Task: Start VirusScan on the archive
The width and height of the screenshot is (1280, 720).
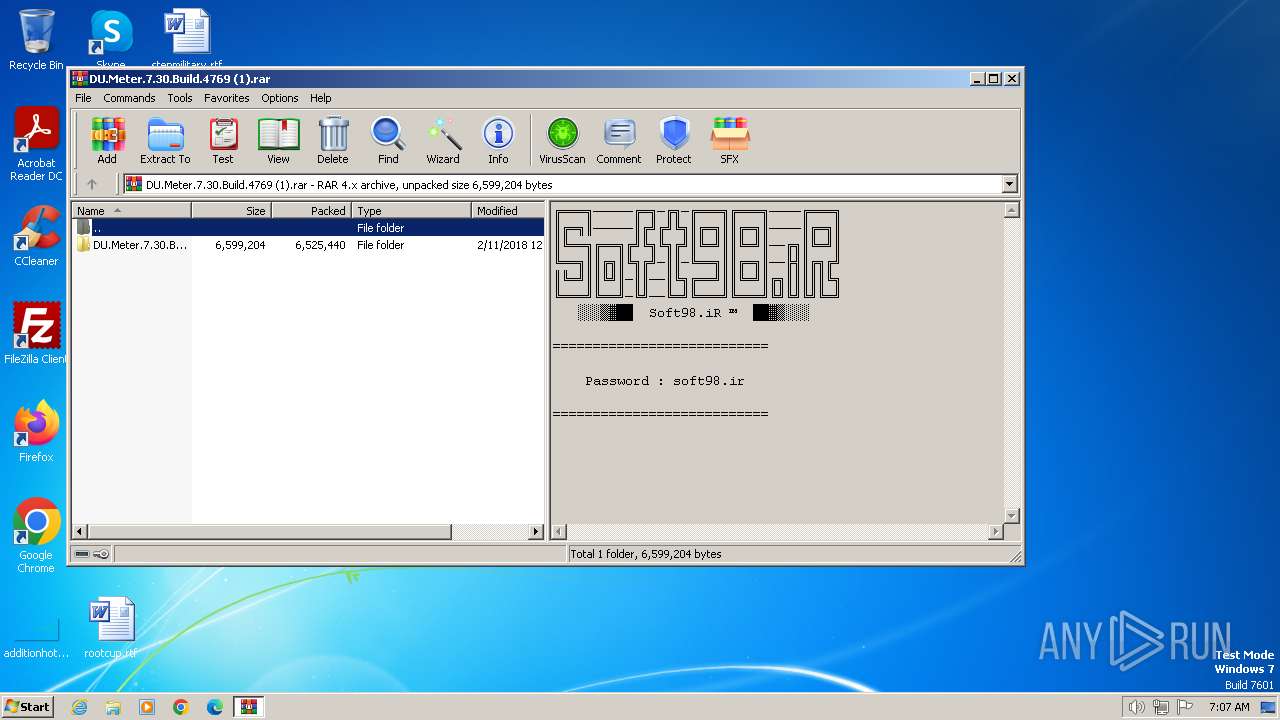Action: pos(562,140)
